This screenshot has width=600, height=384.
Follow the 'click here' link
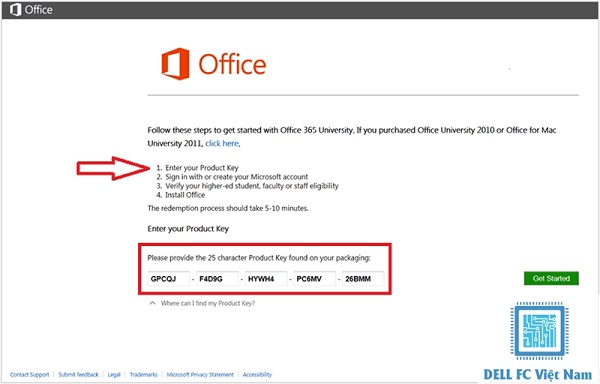click(x=222, y=143)
